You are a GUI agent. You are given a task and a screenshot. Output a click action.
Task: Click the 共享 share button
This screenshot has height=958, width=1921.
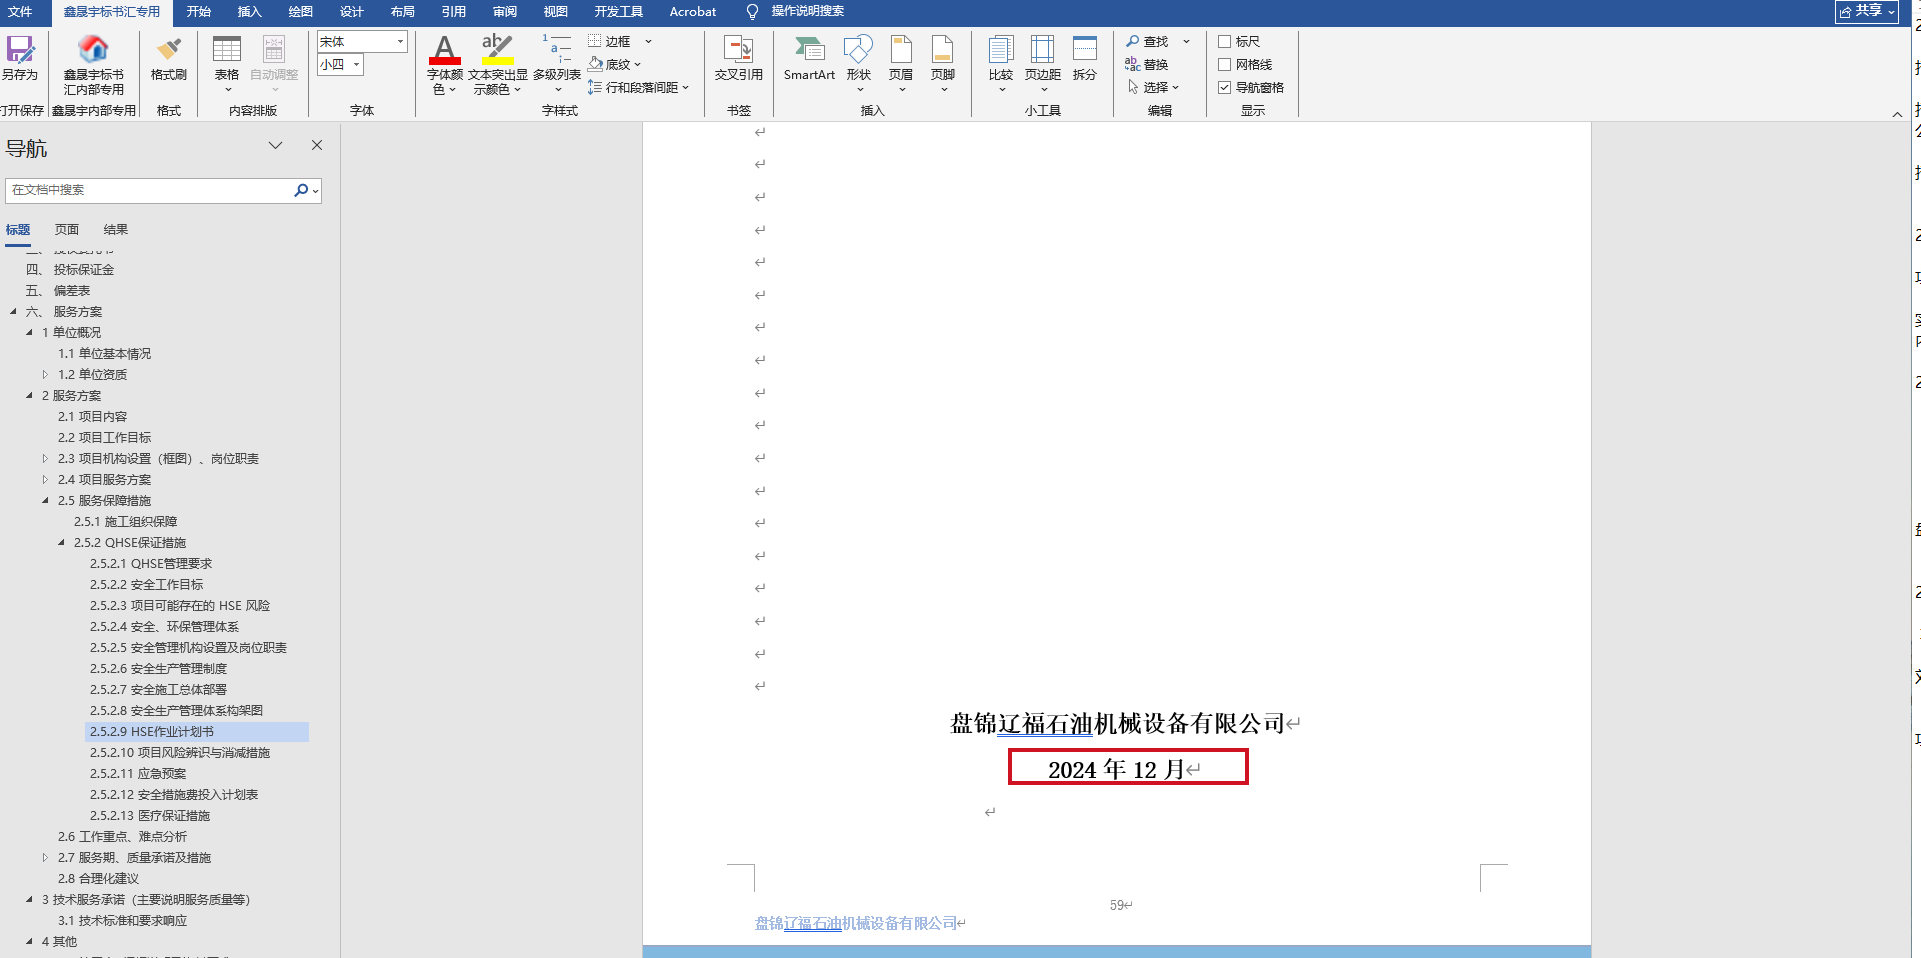(1866, 11)
